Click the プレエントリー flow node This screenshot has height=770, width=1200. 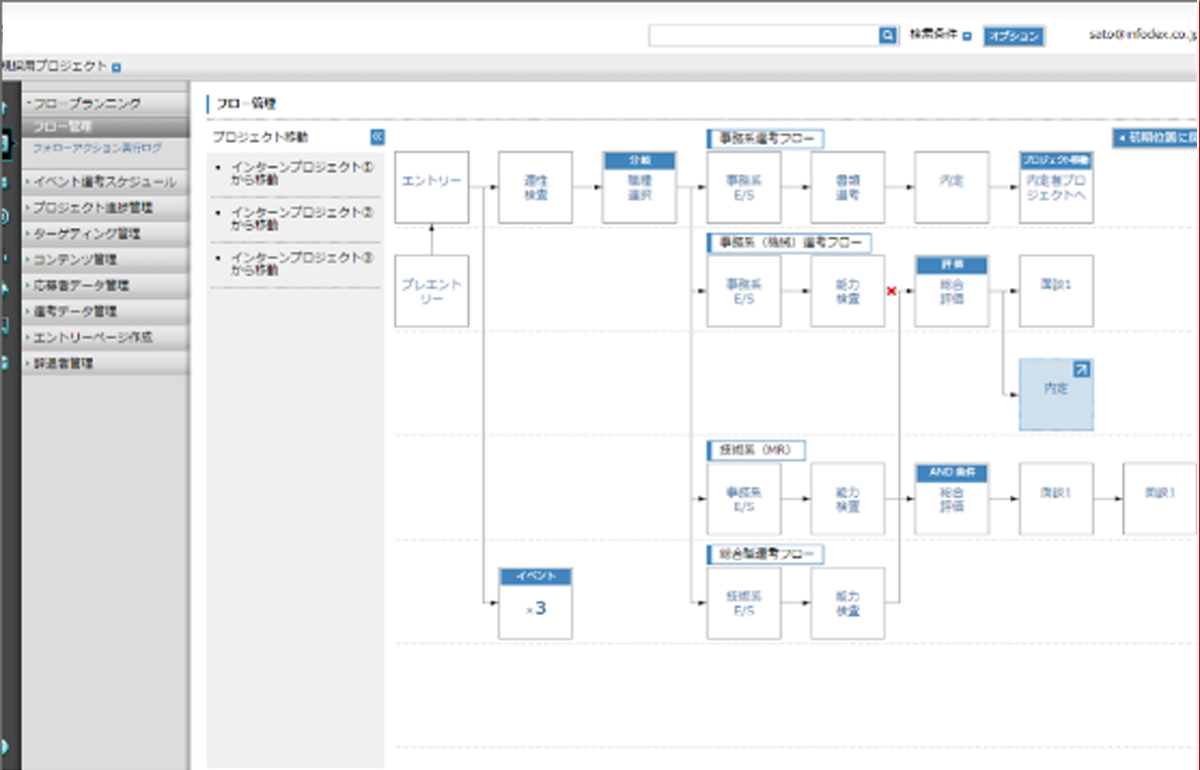pyautogui.click(x=432, y=291)
